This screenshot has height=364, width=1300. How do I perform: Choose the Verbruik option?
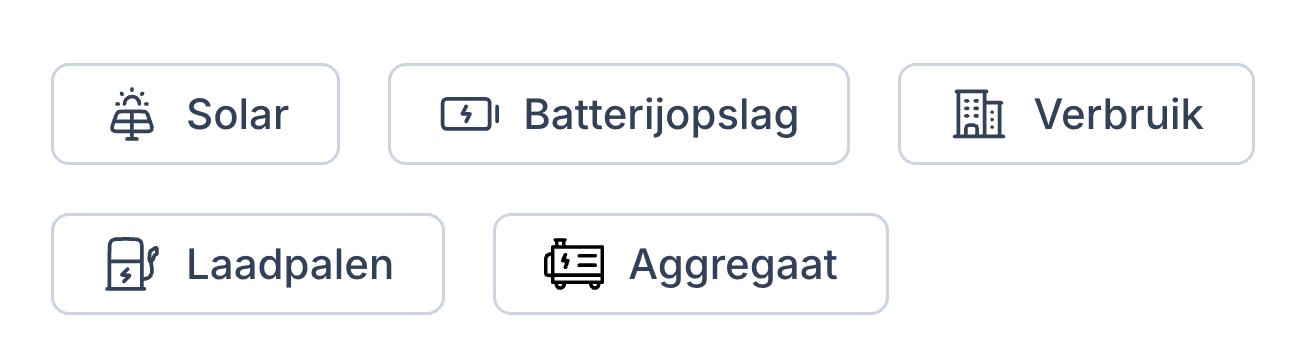1076,114
